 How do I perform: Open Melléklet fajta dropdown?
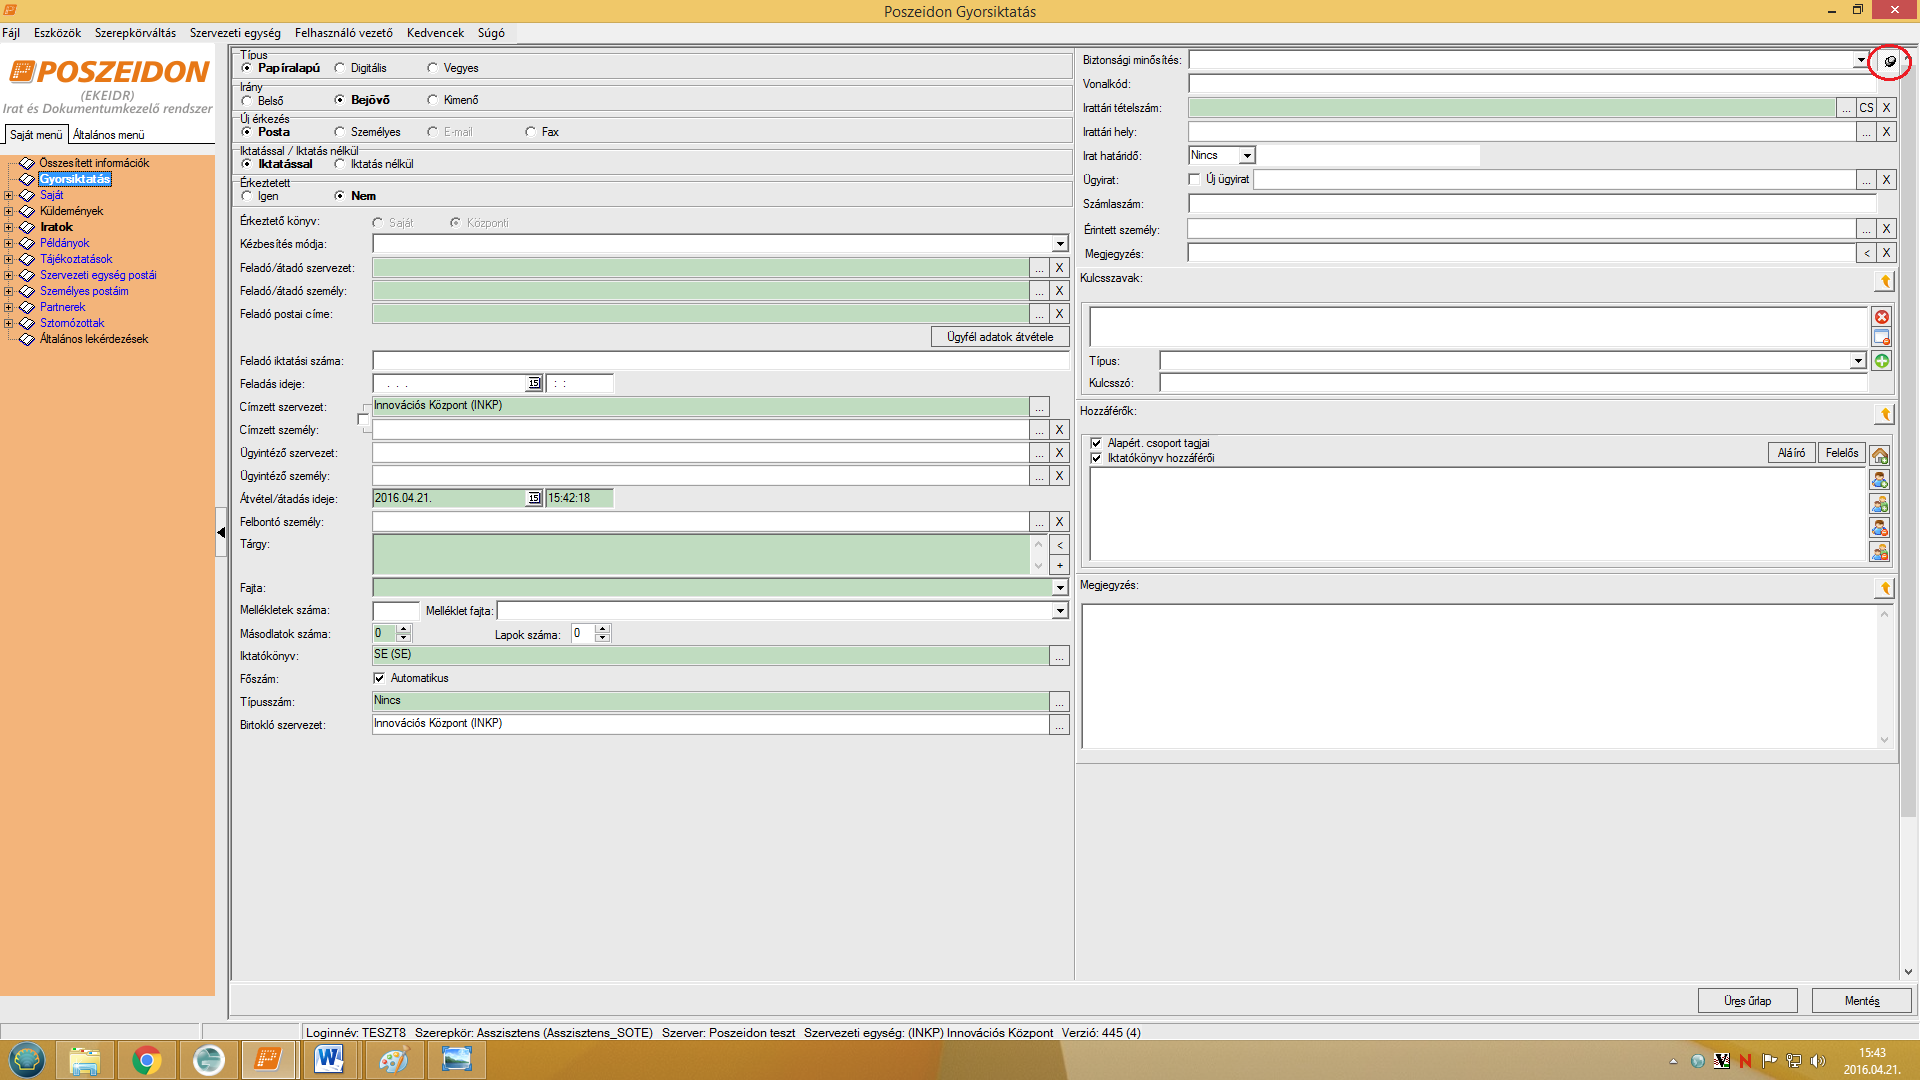tap(1060, 611)
